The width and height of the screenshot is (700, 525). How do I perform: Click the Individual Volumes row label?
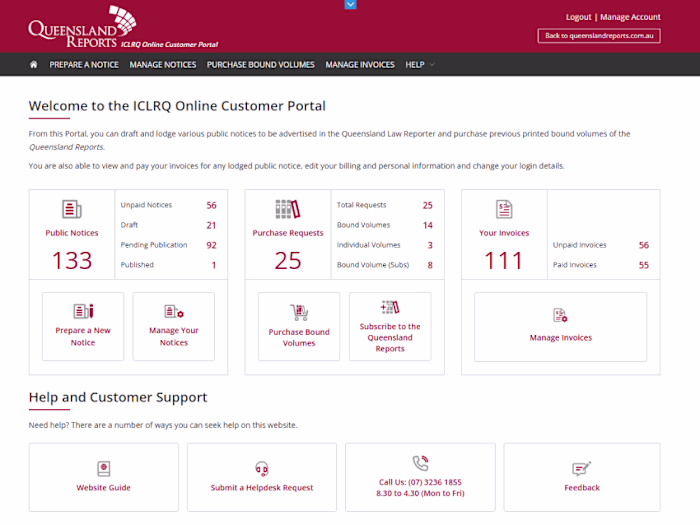coord(368,245)
